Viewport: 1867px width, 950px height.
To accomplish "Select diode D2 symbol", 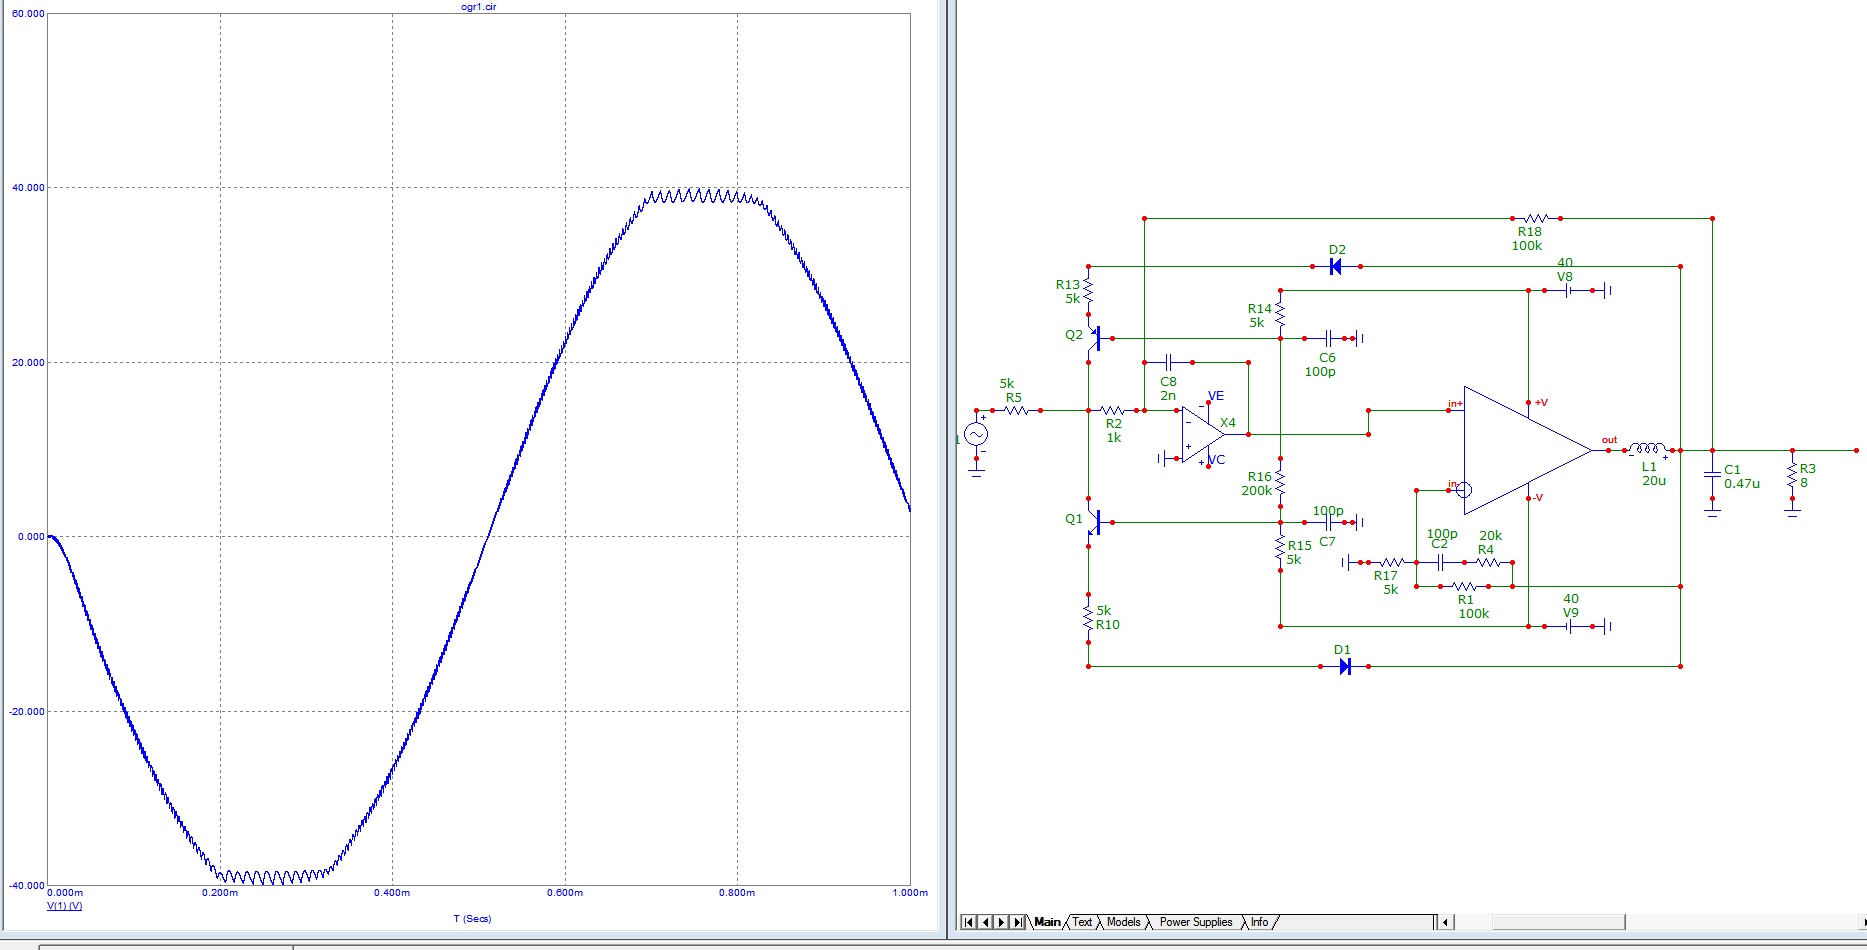I will coord(1335,266).
